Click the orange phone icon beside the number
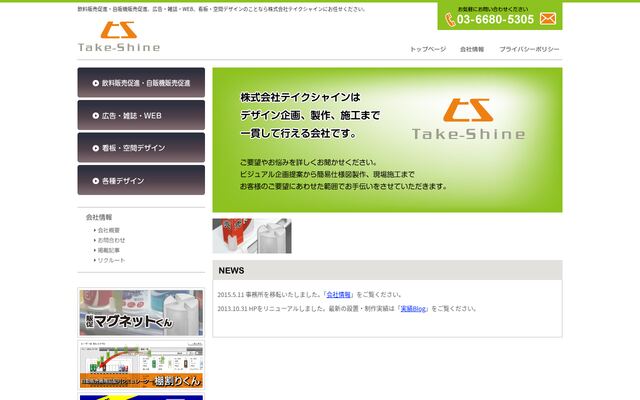The width and height of the screenshot is (640, 400). [450, 19]
